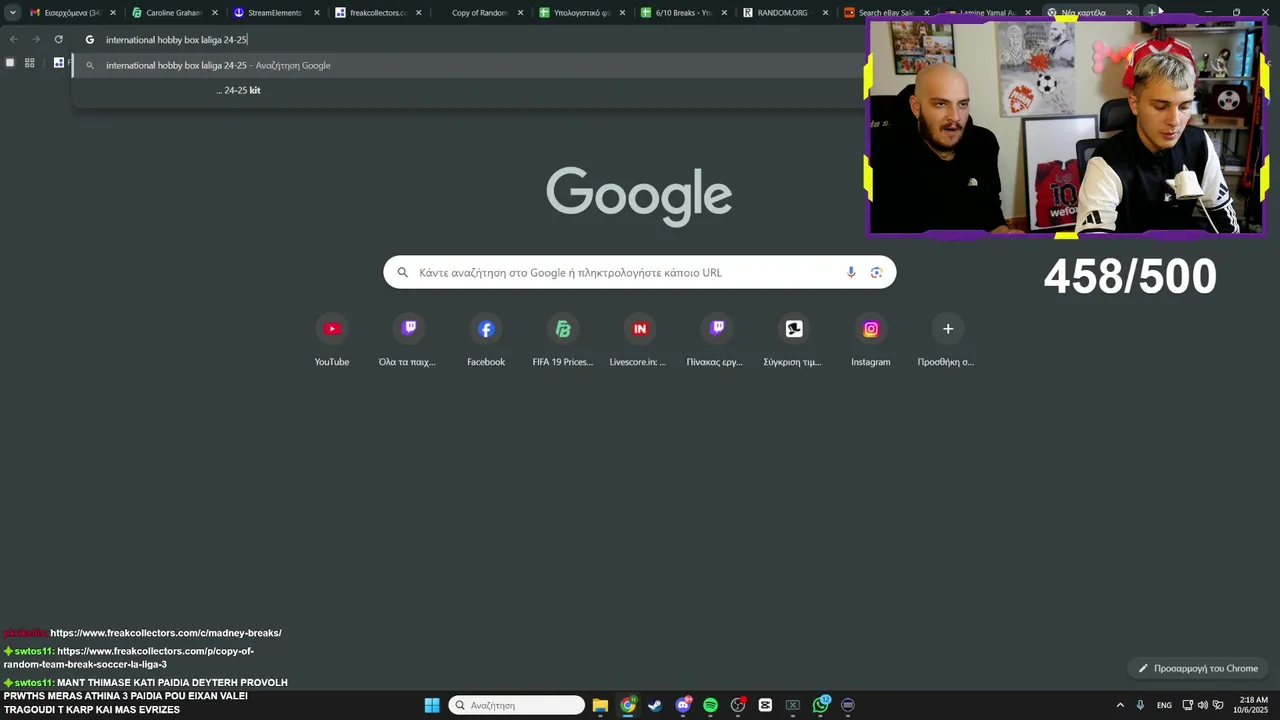The width and height of the screenshot is (1280, 720).
Task: Open Google Lens image search icon
Action: [x=876, y=272]
